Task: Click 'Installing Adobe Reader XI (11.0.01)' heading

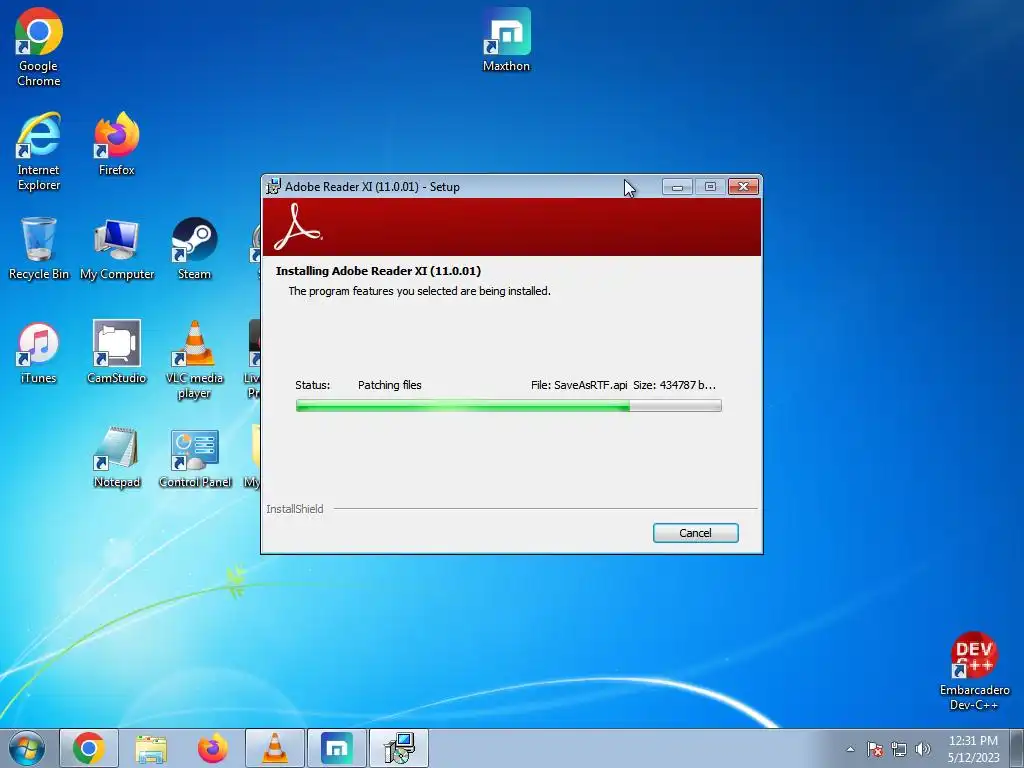Action: click(378, 271)
